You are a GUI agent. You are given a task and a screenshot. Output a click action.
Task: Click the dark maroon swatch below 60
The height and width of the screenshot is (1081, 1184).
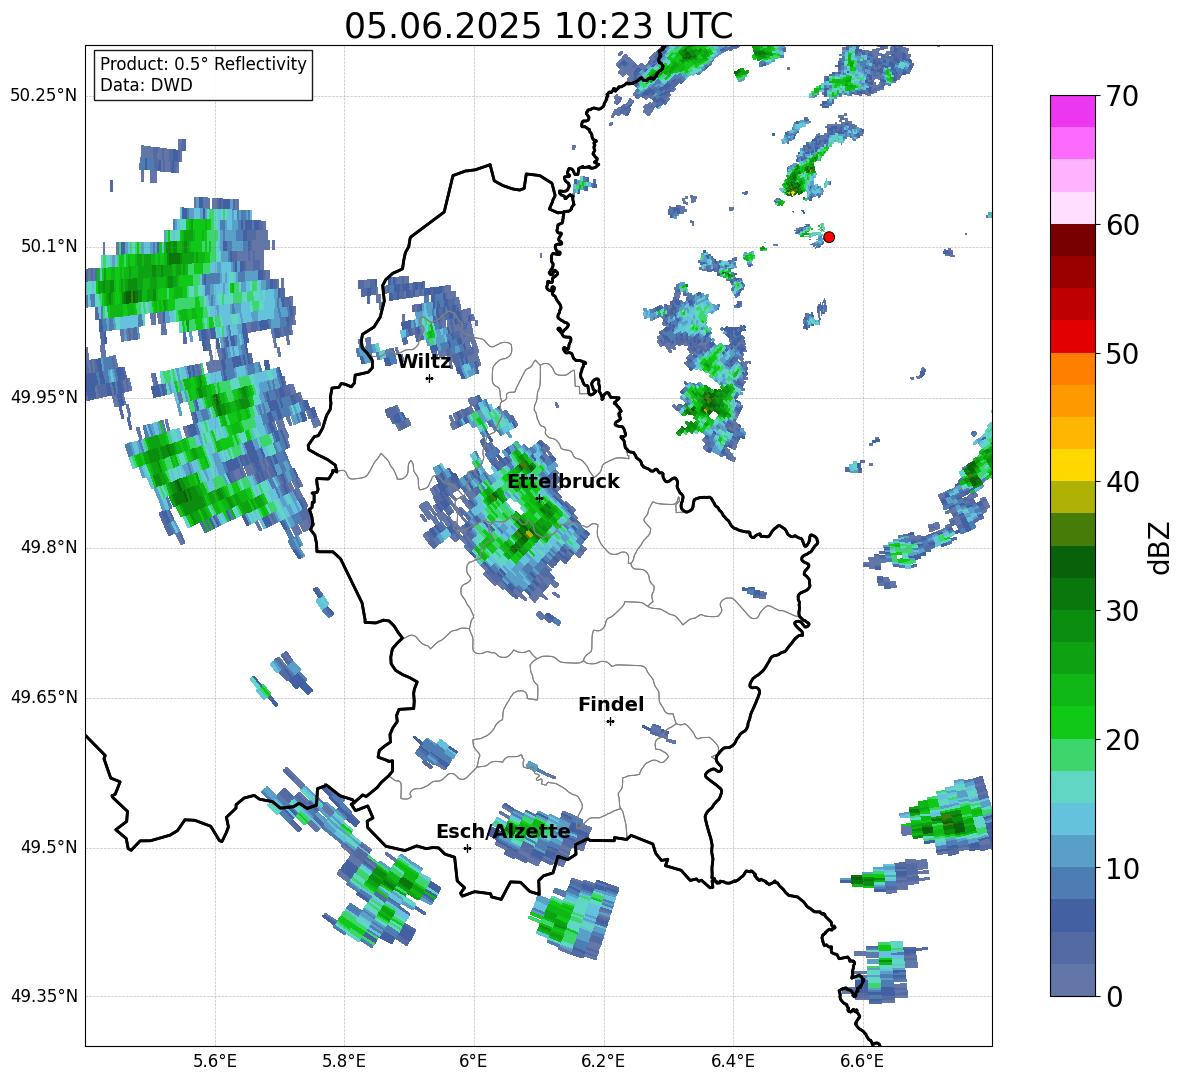pos(1072,240)
